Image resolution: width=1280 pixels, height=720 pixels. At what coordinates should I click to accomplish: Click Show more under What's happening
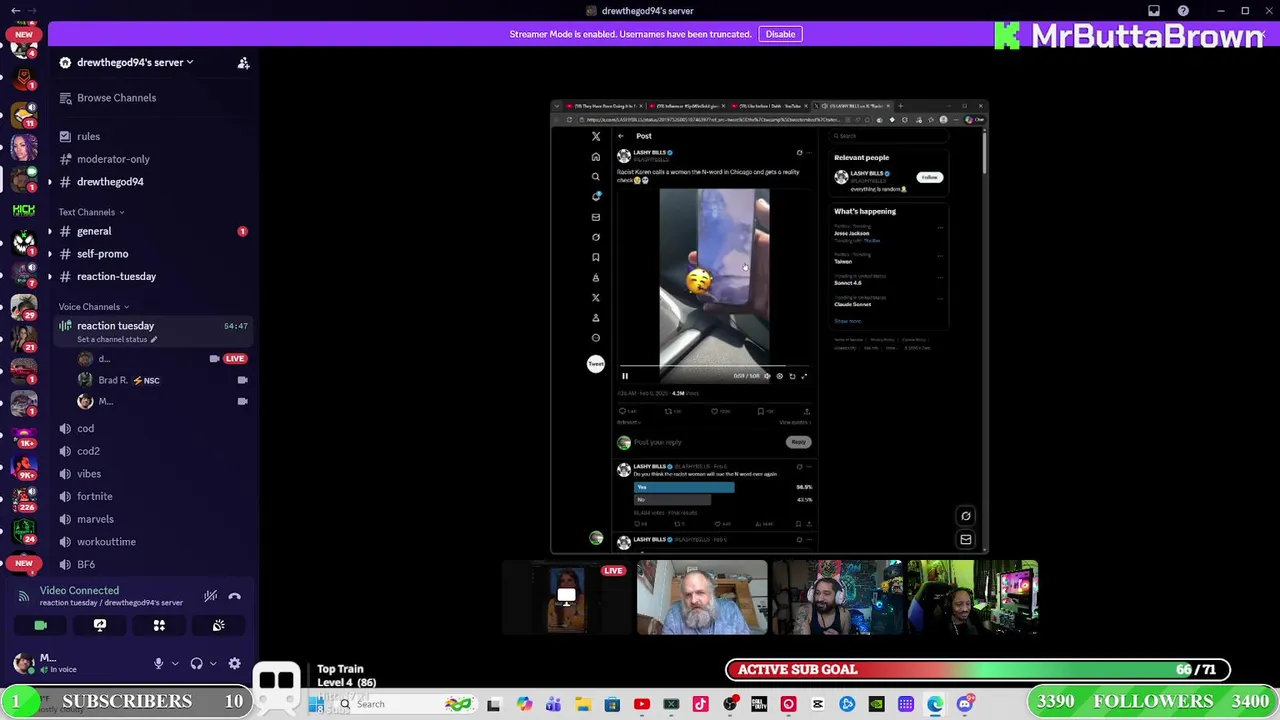[x=847, y=321]
